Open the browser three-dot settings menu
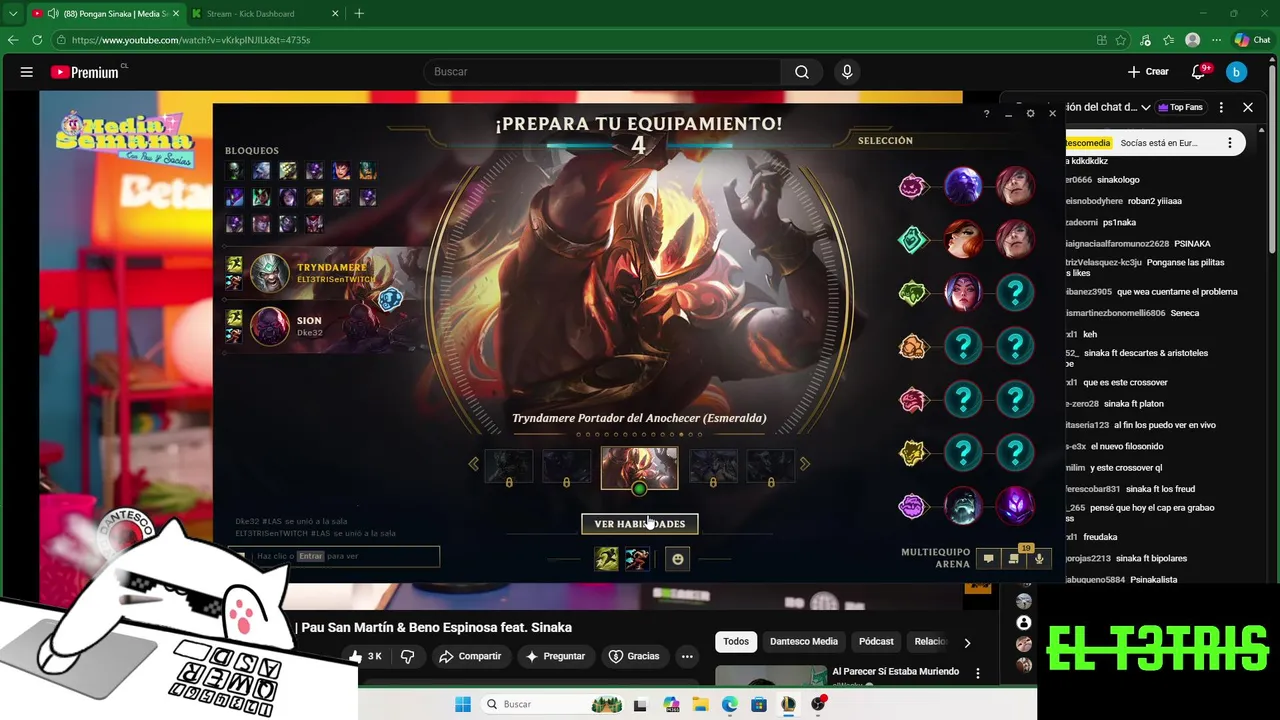The height and width of the screenshot is (720, 1280). [x=1216, y=40]
